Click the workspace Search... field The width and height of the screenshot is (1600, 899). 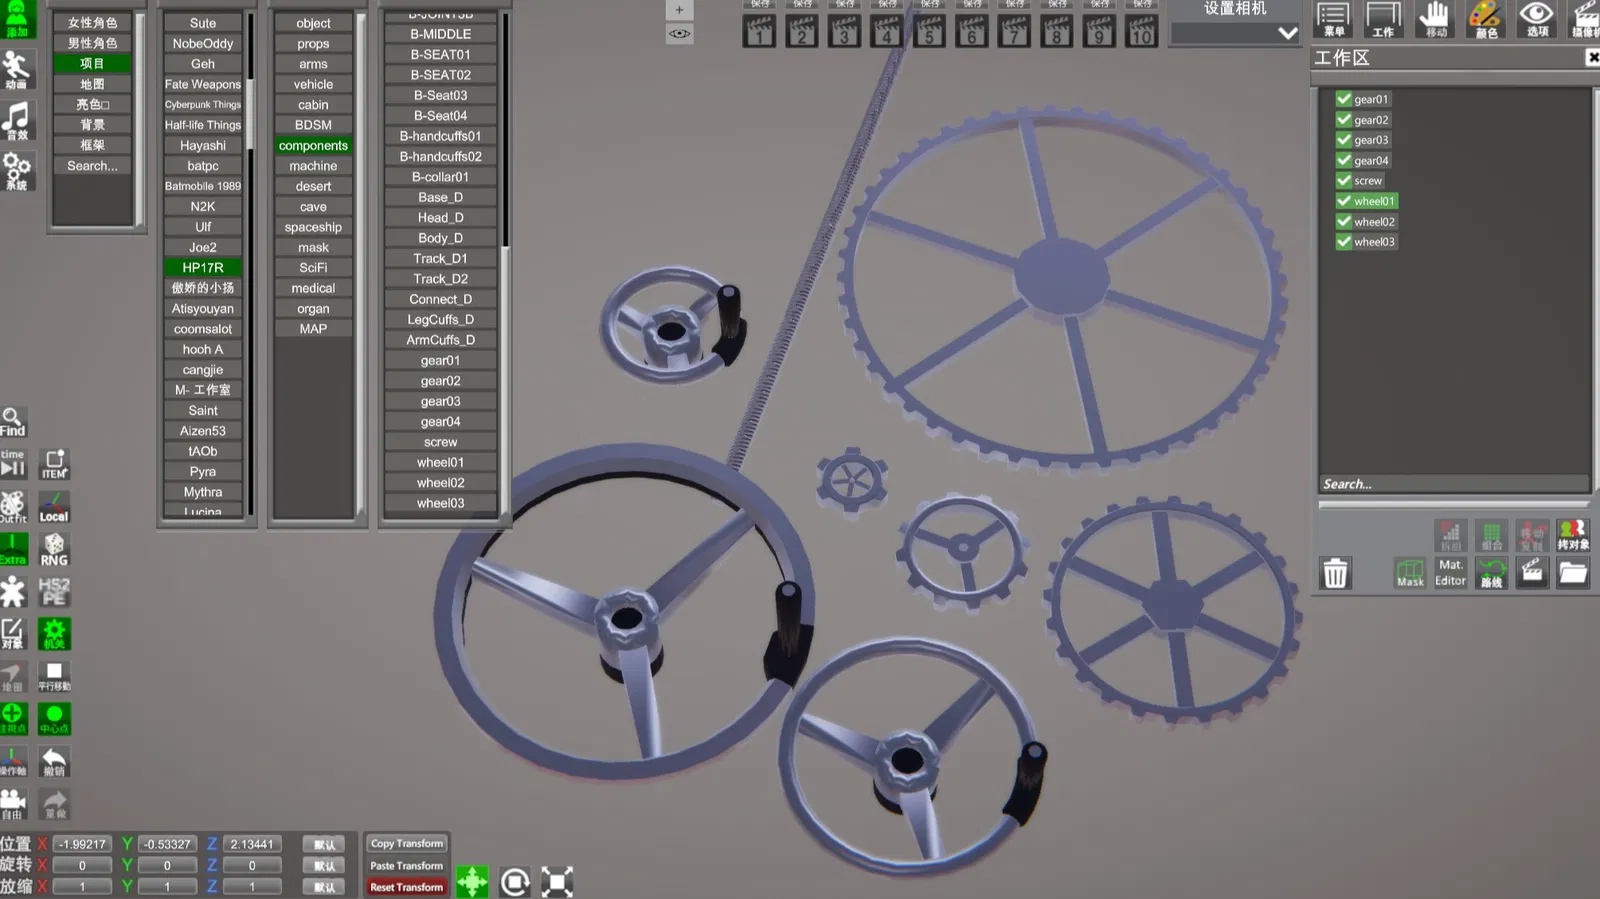[1453, 484]
